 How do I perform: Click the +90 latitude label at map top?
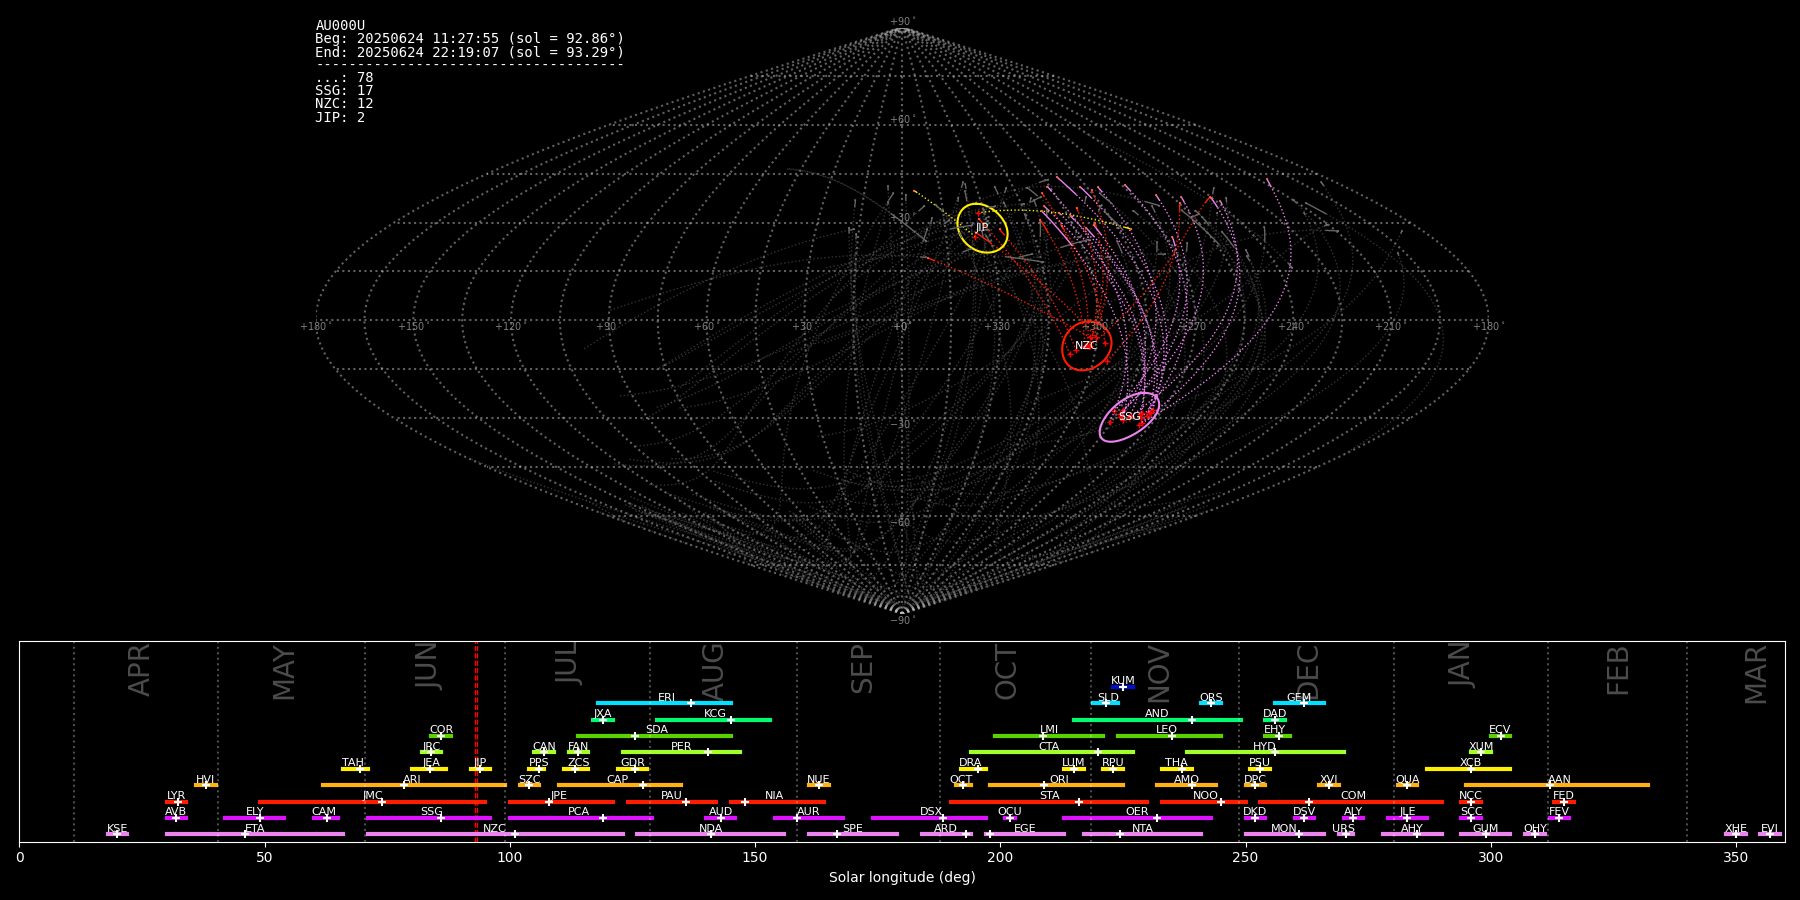[x=901, y=22]
